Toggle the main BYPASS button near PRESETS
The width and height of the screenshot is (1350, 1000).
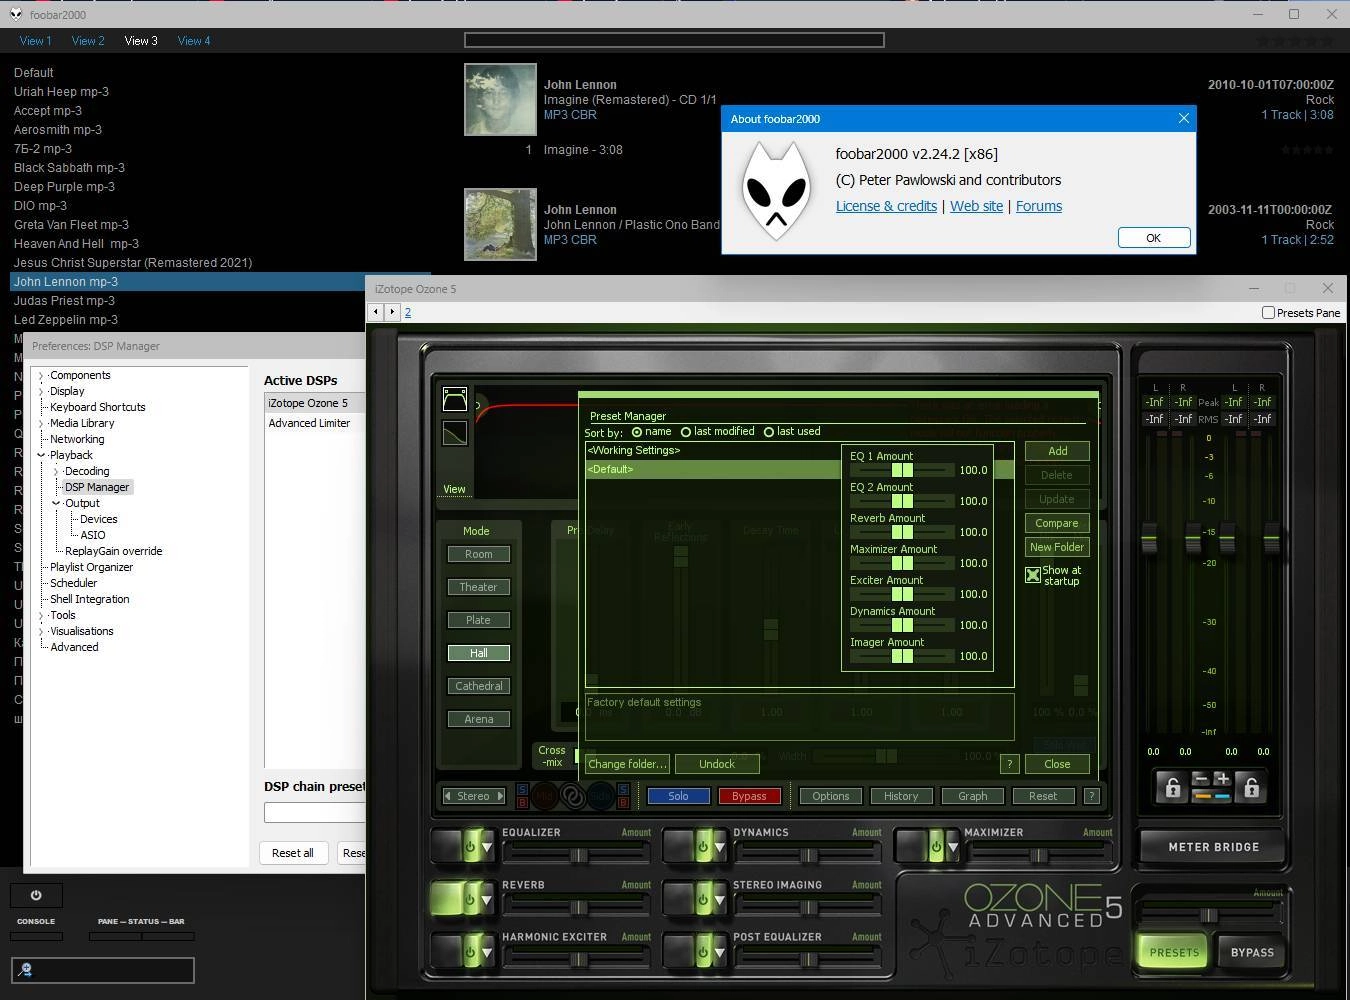pyautogui.click(x=1252, y=952)
